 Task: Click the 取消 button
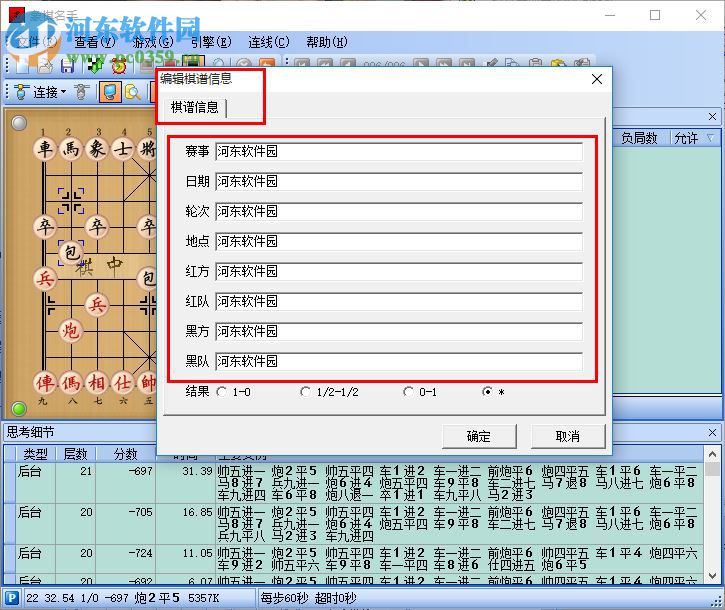(x=568, y=436)
